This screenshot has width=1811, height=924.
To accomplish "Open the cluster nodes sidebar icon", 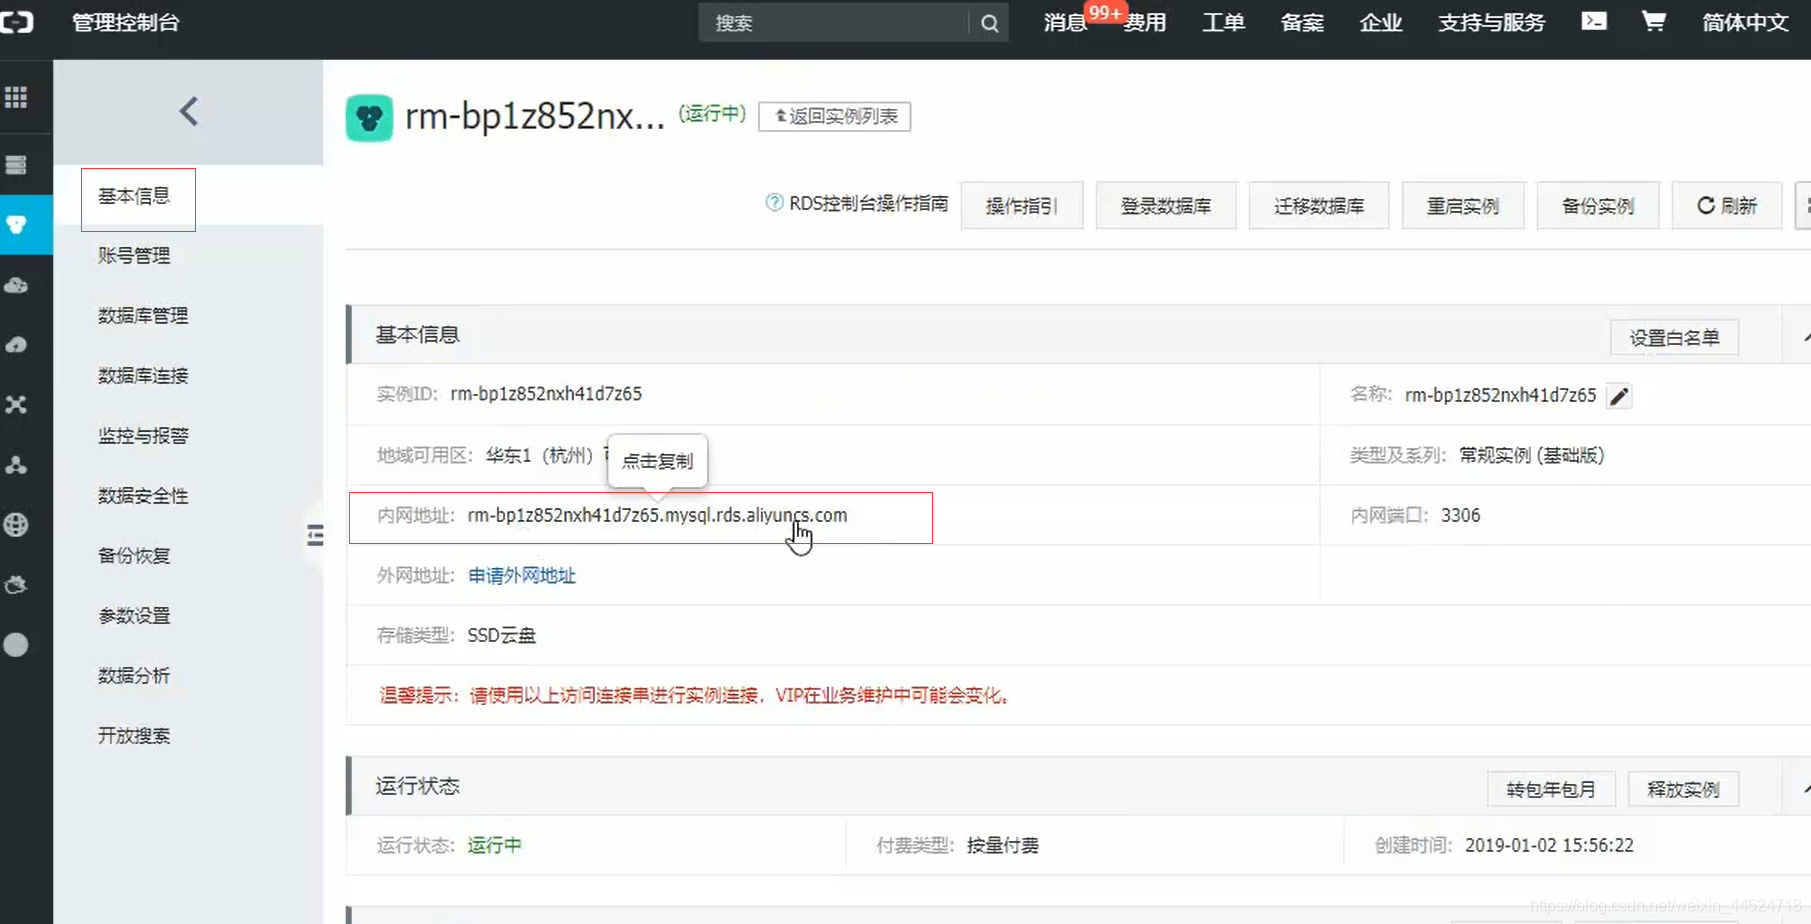I will point(16,465).
